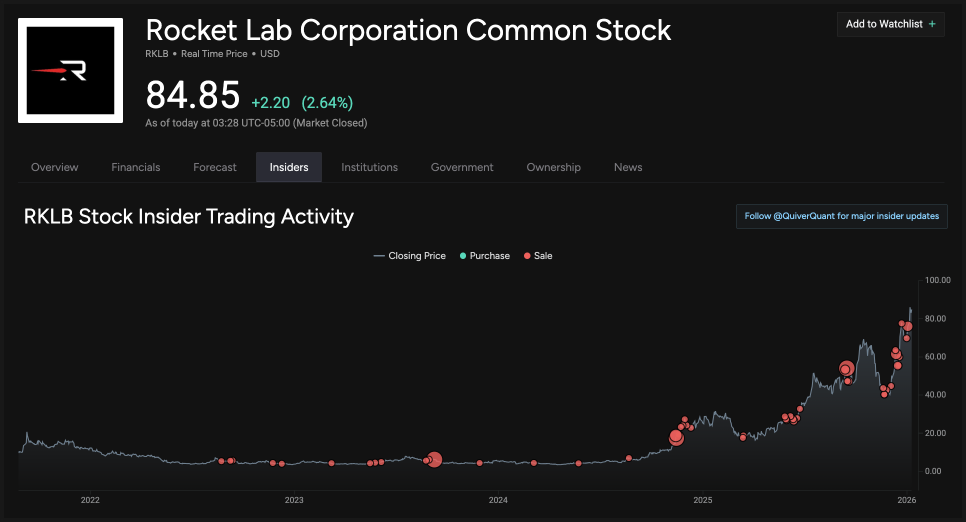Switch to the Ownership tab
The image size is (966, 522).
point(553,167)
